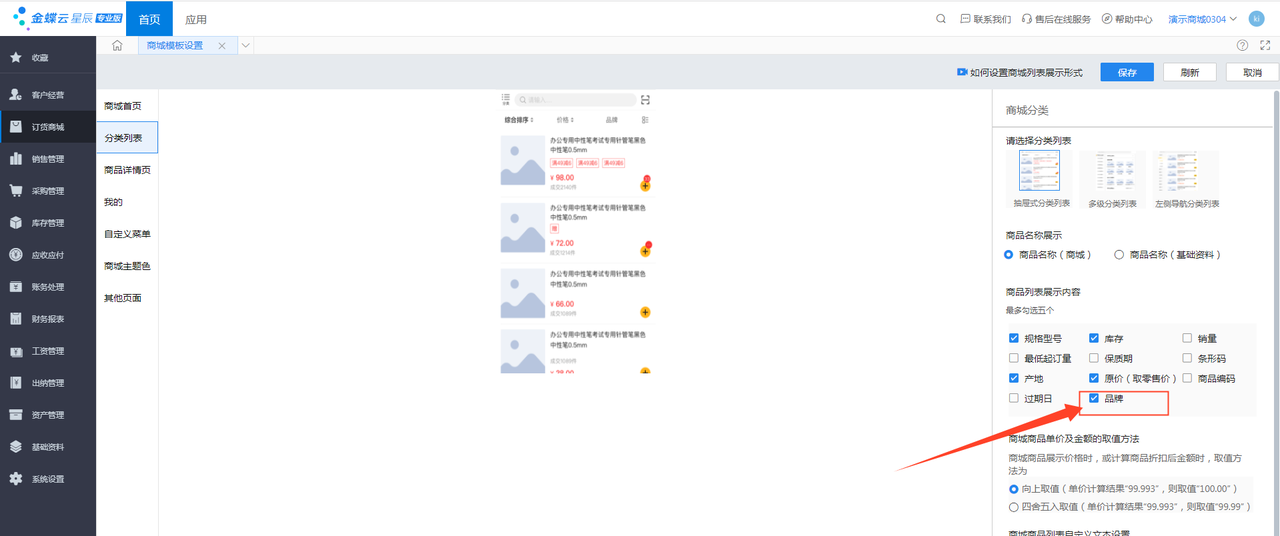The image size is (1280, 536).
Task: Select 分类列表 template section
Action: [127, 138]
